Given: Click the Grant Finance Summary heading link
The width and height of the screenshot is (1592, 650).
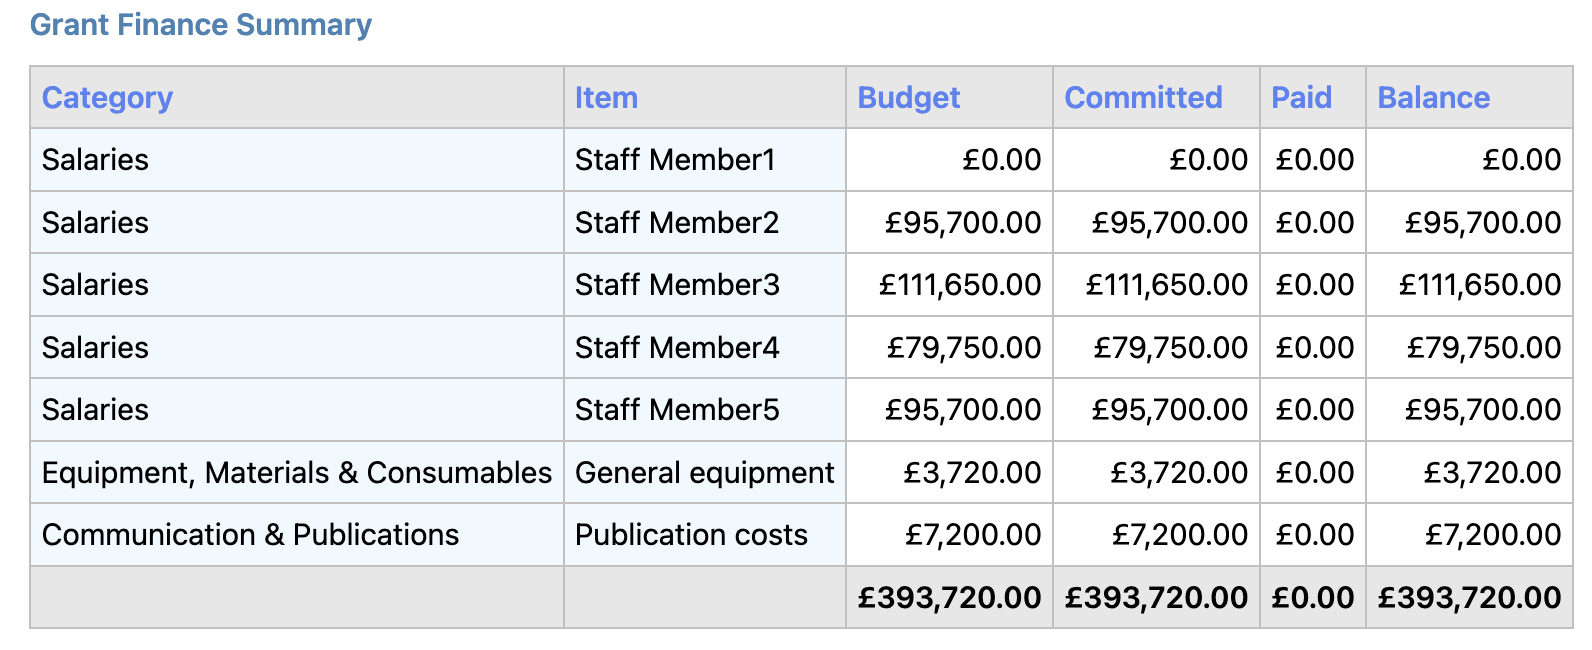Looking at the screenshot, I should [200, 25].
